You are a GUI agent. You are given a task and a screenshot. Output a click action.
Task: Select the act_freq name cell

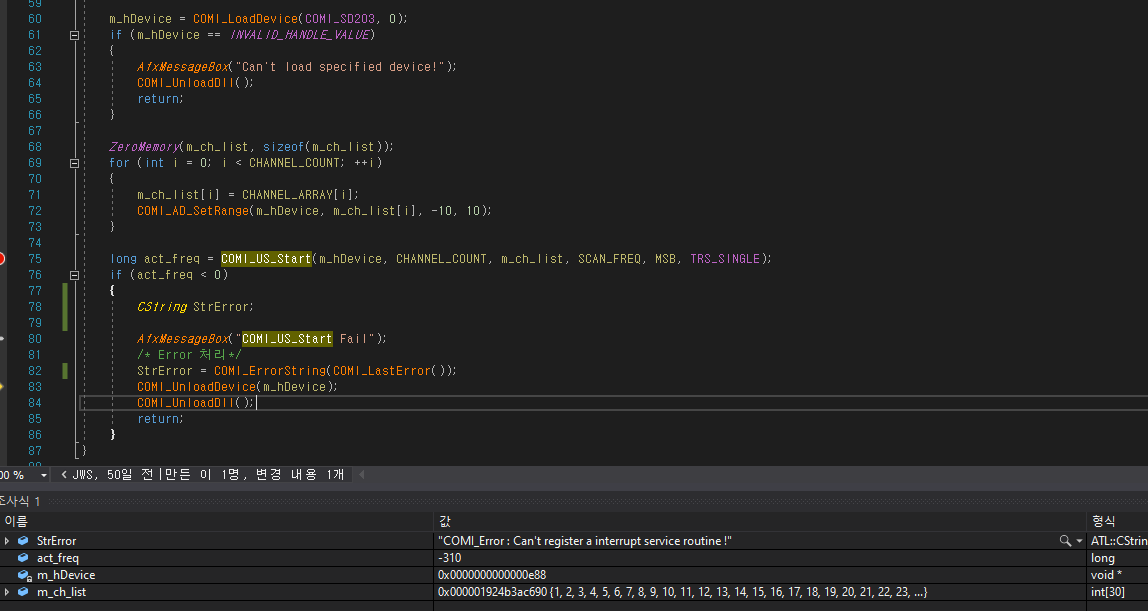57,558
